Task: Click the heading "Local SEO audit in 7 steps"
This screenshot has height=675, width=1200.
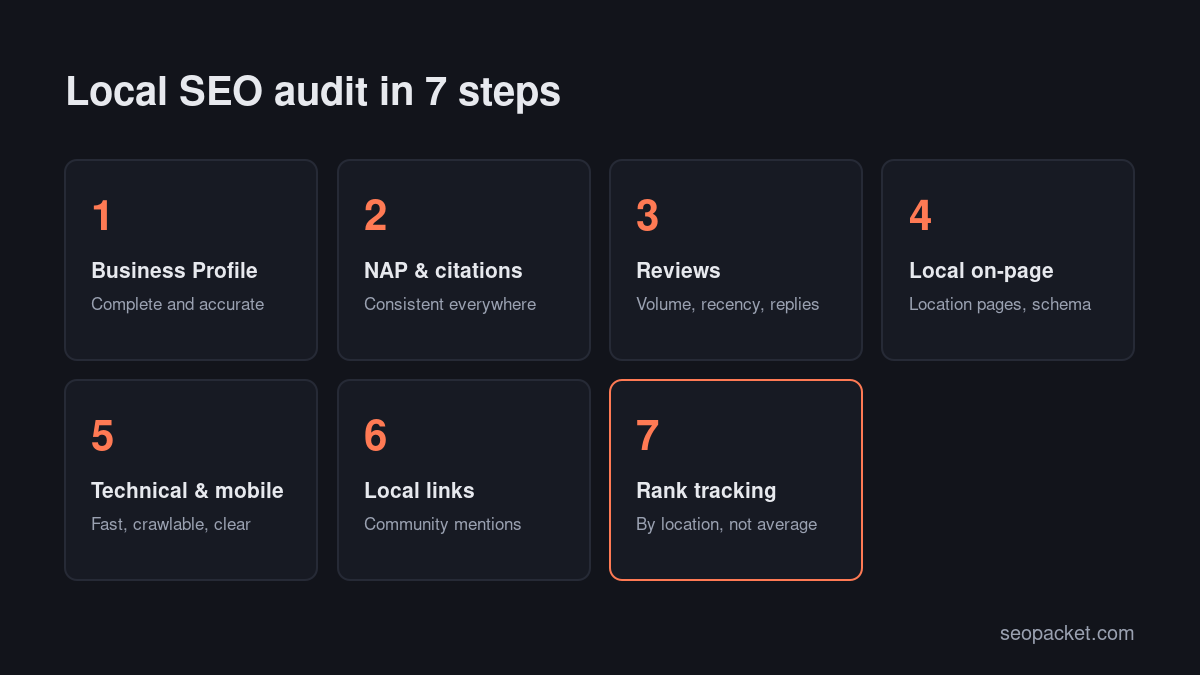Action: (313, 92)
